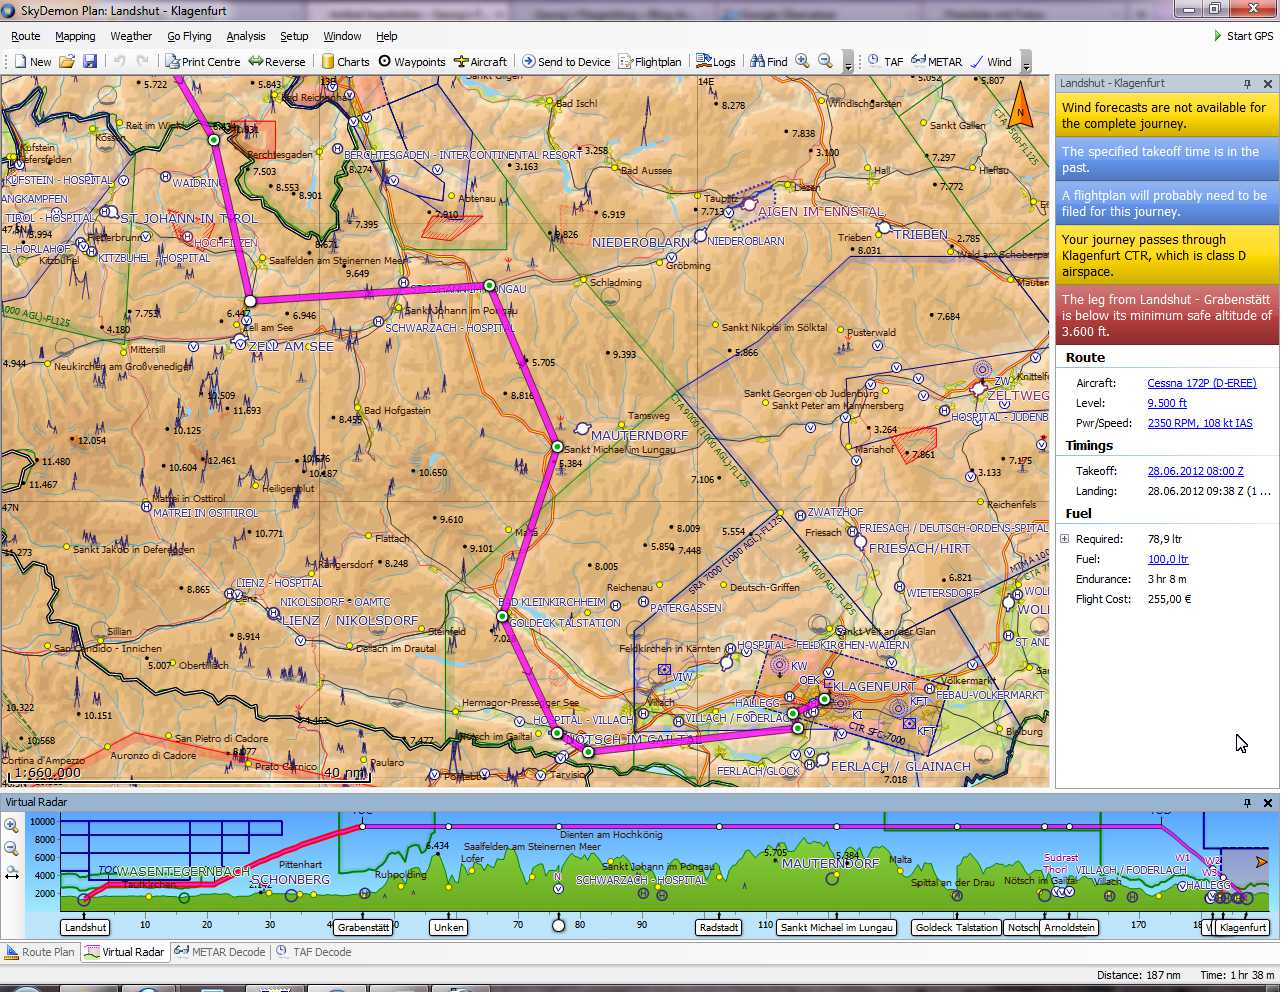Viewport: 1281px width, 992px height.
Task: Expand the weather toolbar overflow arrow
Action: (x=1026, y=63)
